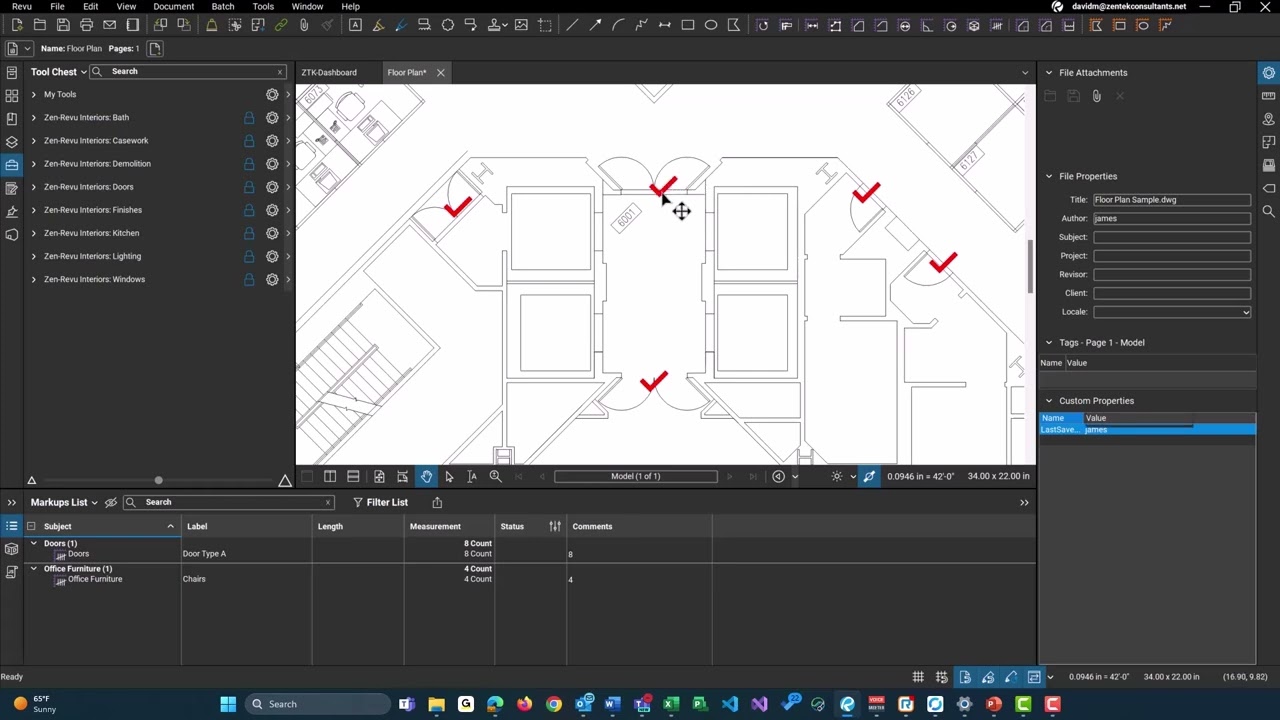1280x720 pixels.
Task: Open the Search panel on right sidebar
Action: point(1268,211)
